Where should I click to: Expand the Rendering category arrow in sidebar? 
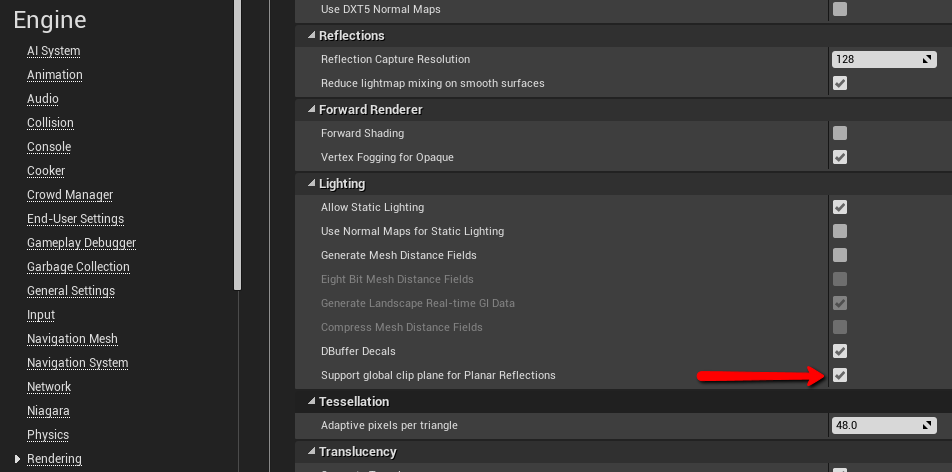[x=17, y=459]
